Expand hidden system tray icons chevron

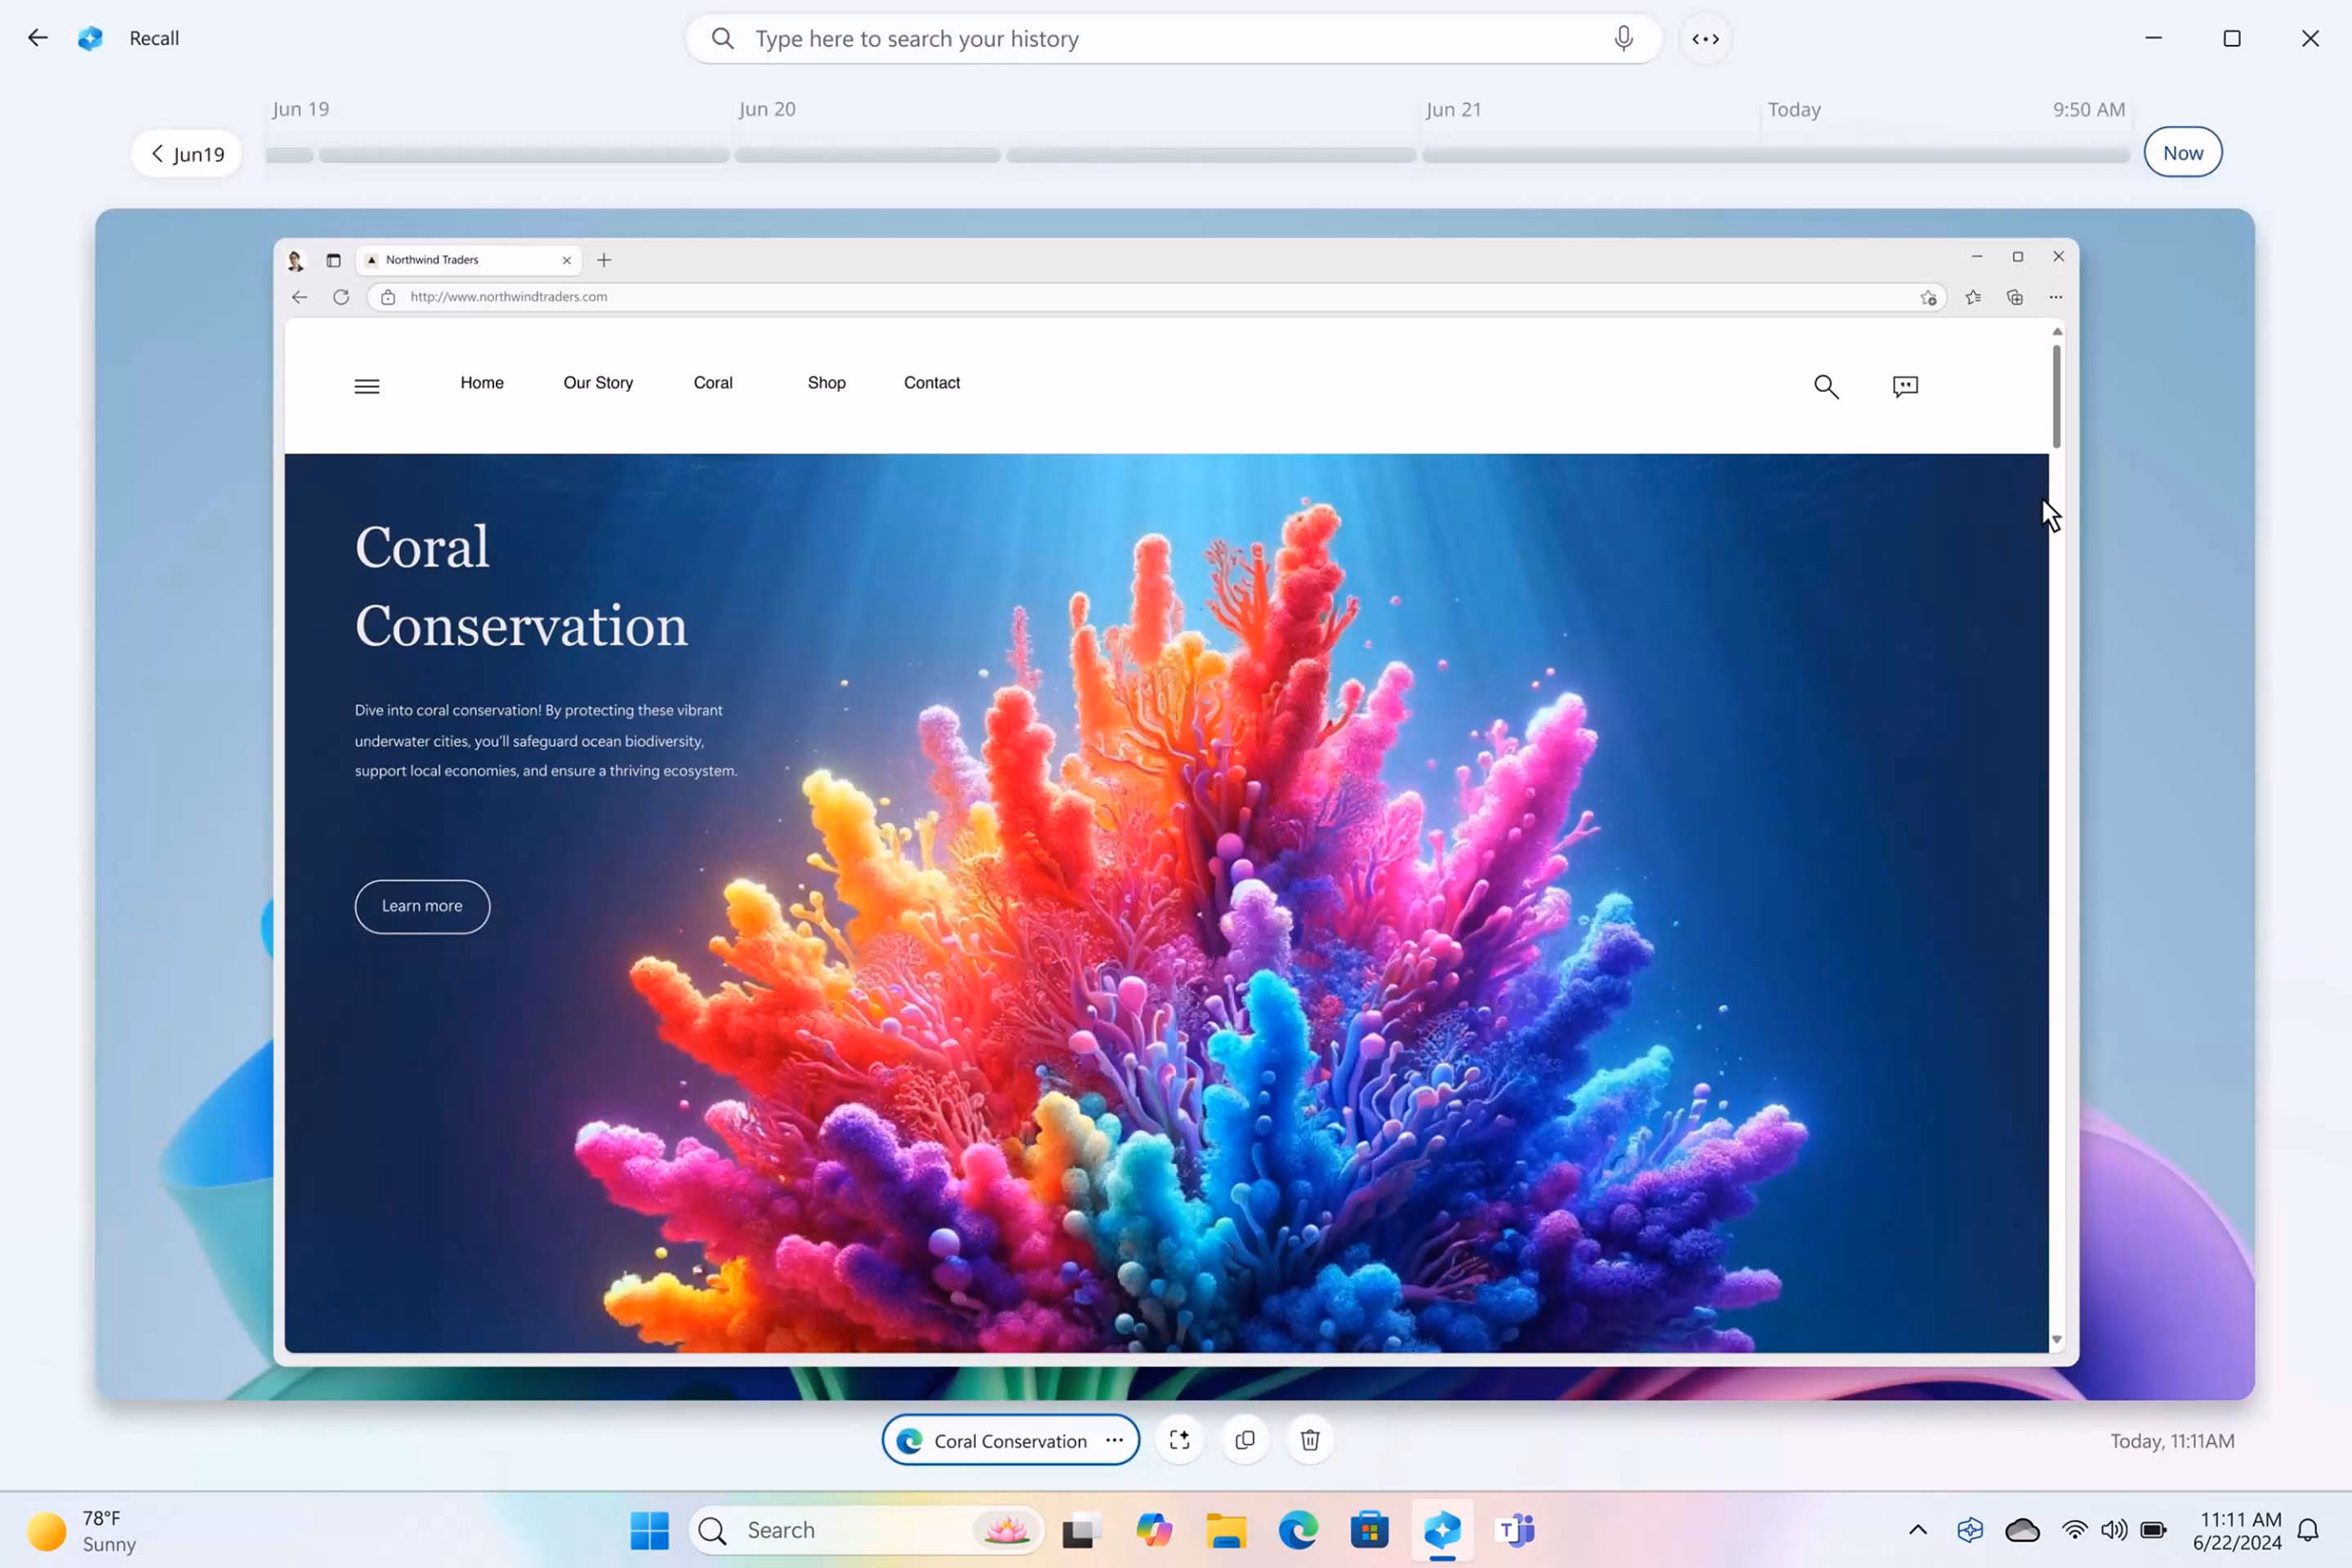pos(1917,1530)
